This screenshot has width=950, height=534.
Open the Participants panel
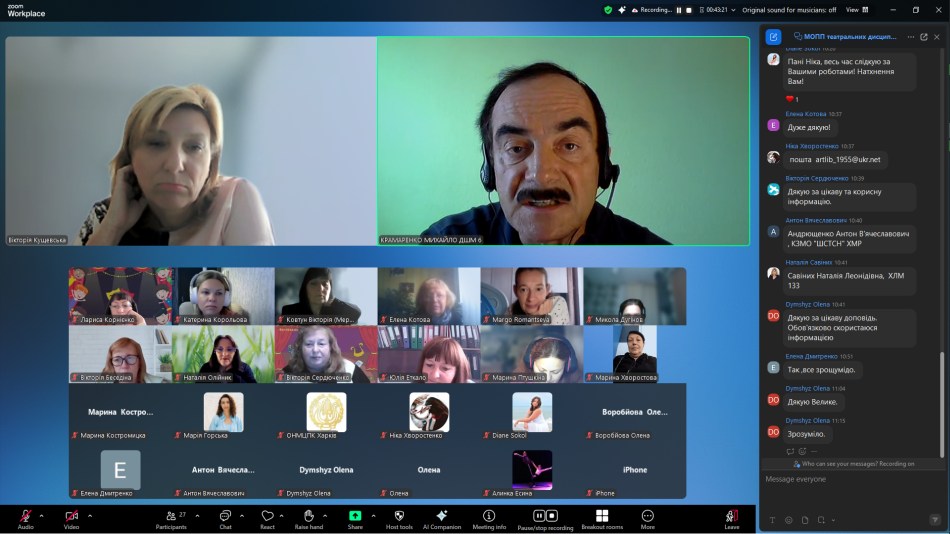point(169,518)
